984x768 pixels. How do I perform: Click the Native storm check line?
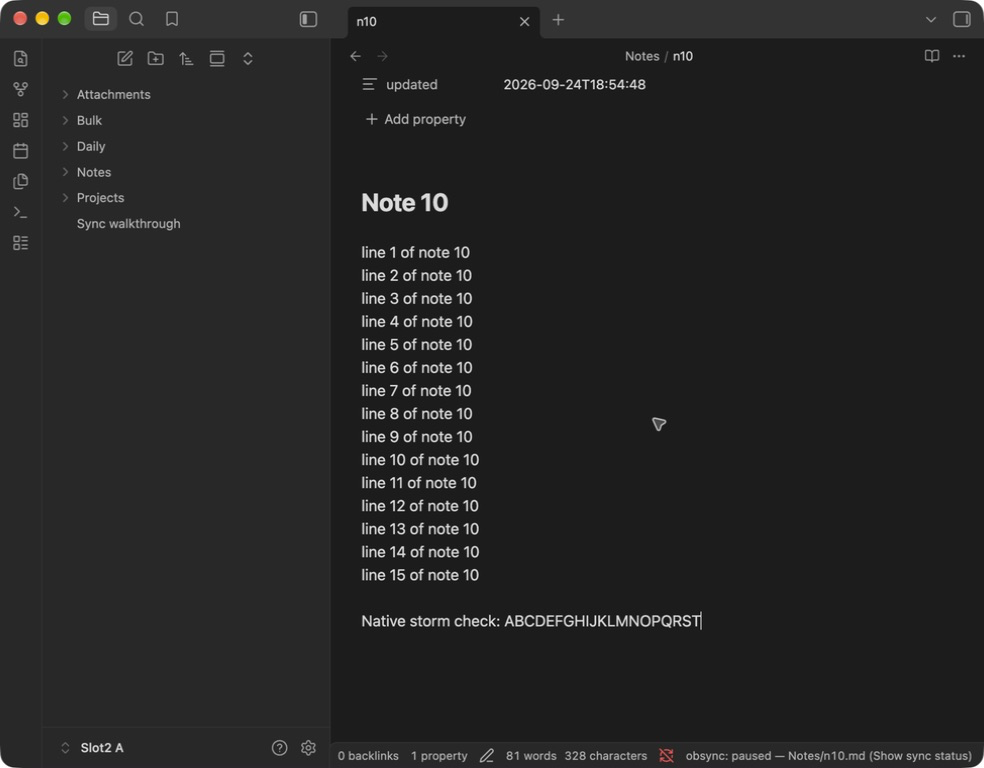pos(531,621)
